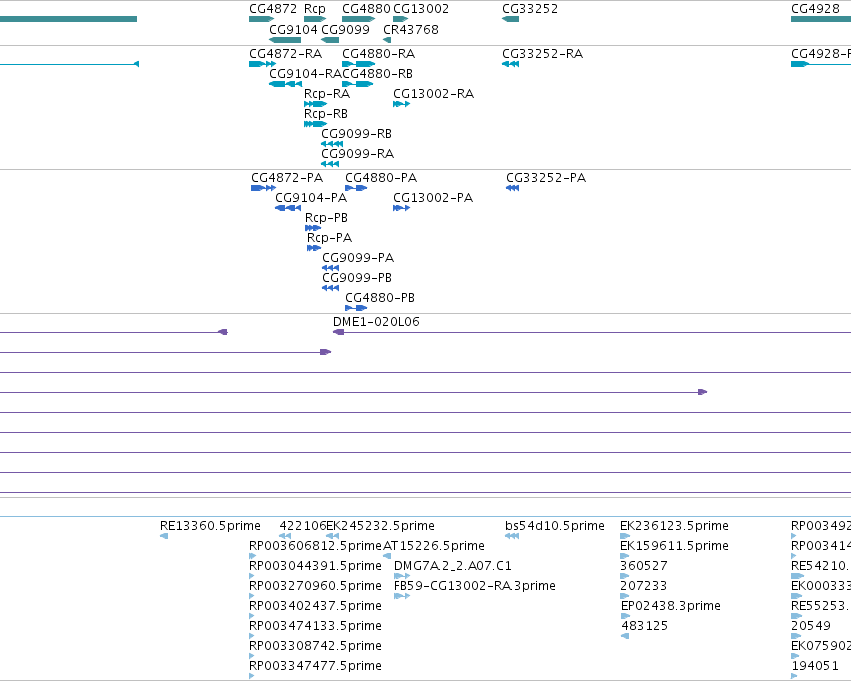Image resolution: width=851 pixels, height=681 pixels.
Task: Open the RP003474133.5prime EST label
Action: (x=315, y=626)
